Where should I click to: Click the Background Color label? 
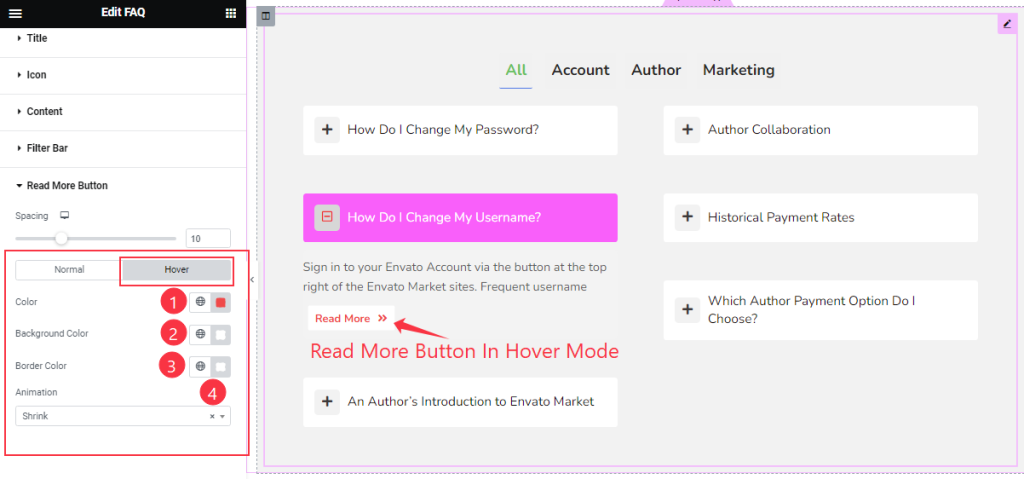pos(52,334)
